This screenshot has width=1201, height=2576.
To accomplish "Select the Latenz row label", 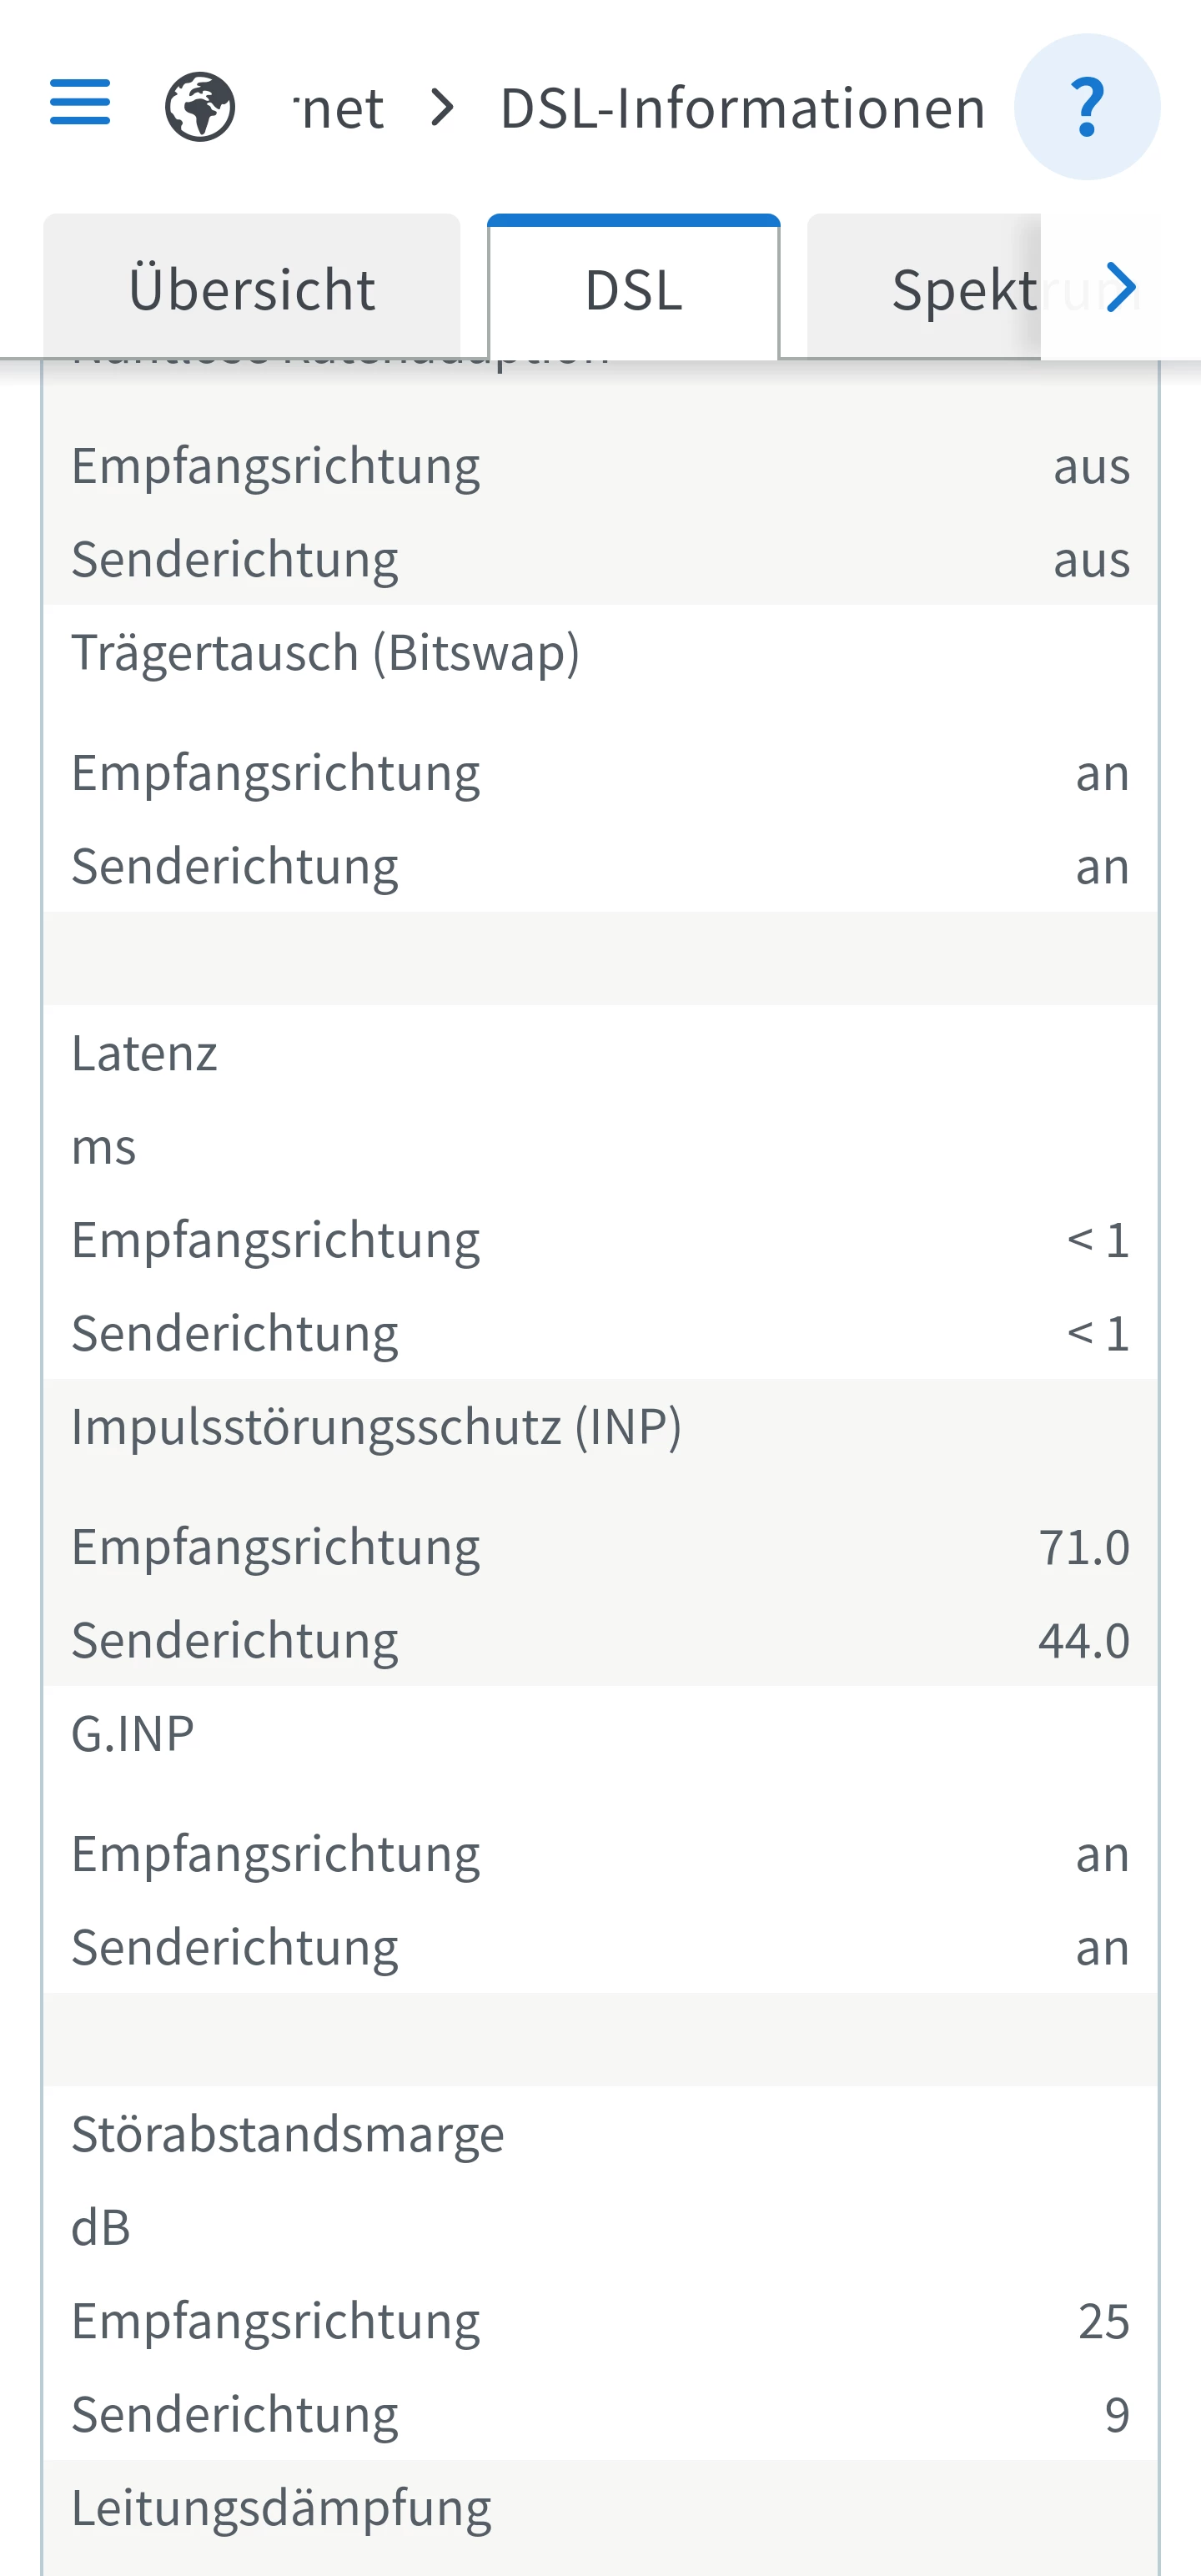I will tap(145, 1053).
